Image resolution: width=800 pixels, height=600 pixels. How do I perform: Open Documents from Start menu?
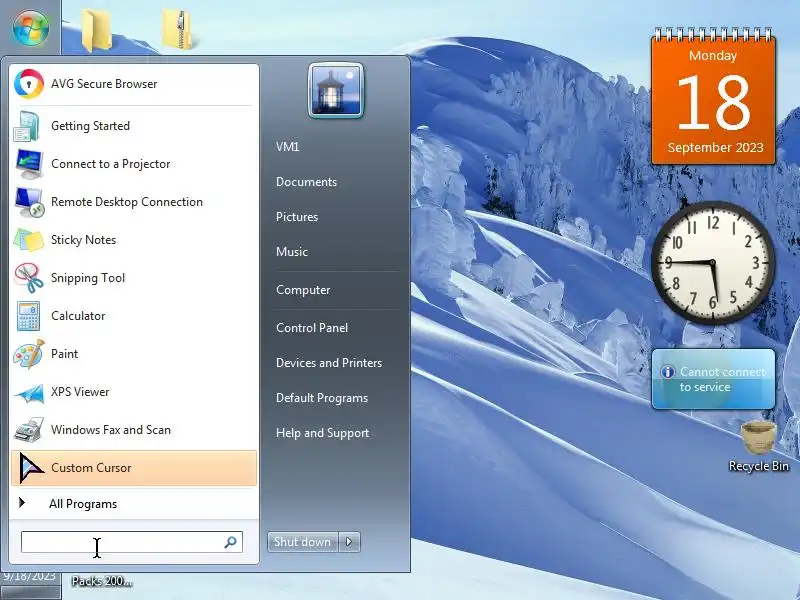tap(306, 182)
